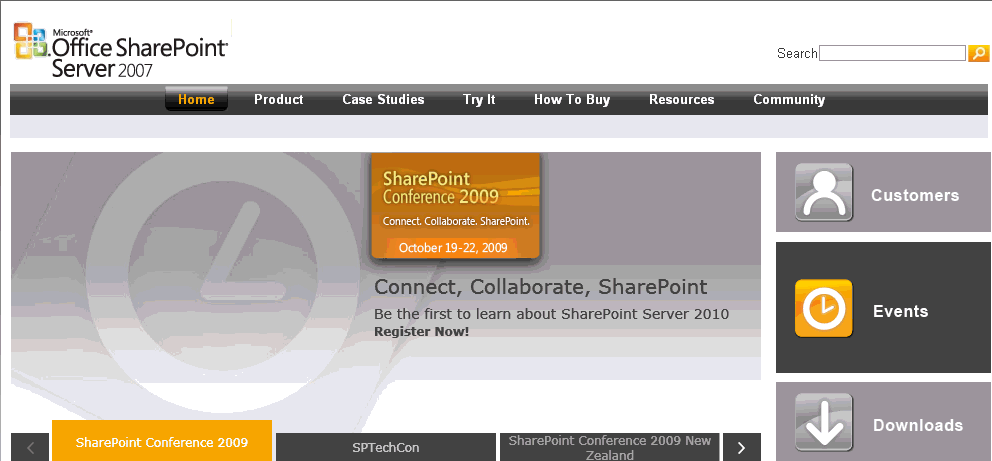The height and width of the screenshot is (461, 992).
Task: Click the Customers person icon
Action: pyautogui.click(x=824, y=192)
